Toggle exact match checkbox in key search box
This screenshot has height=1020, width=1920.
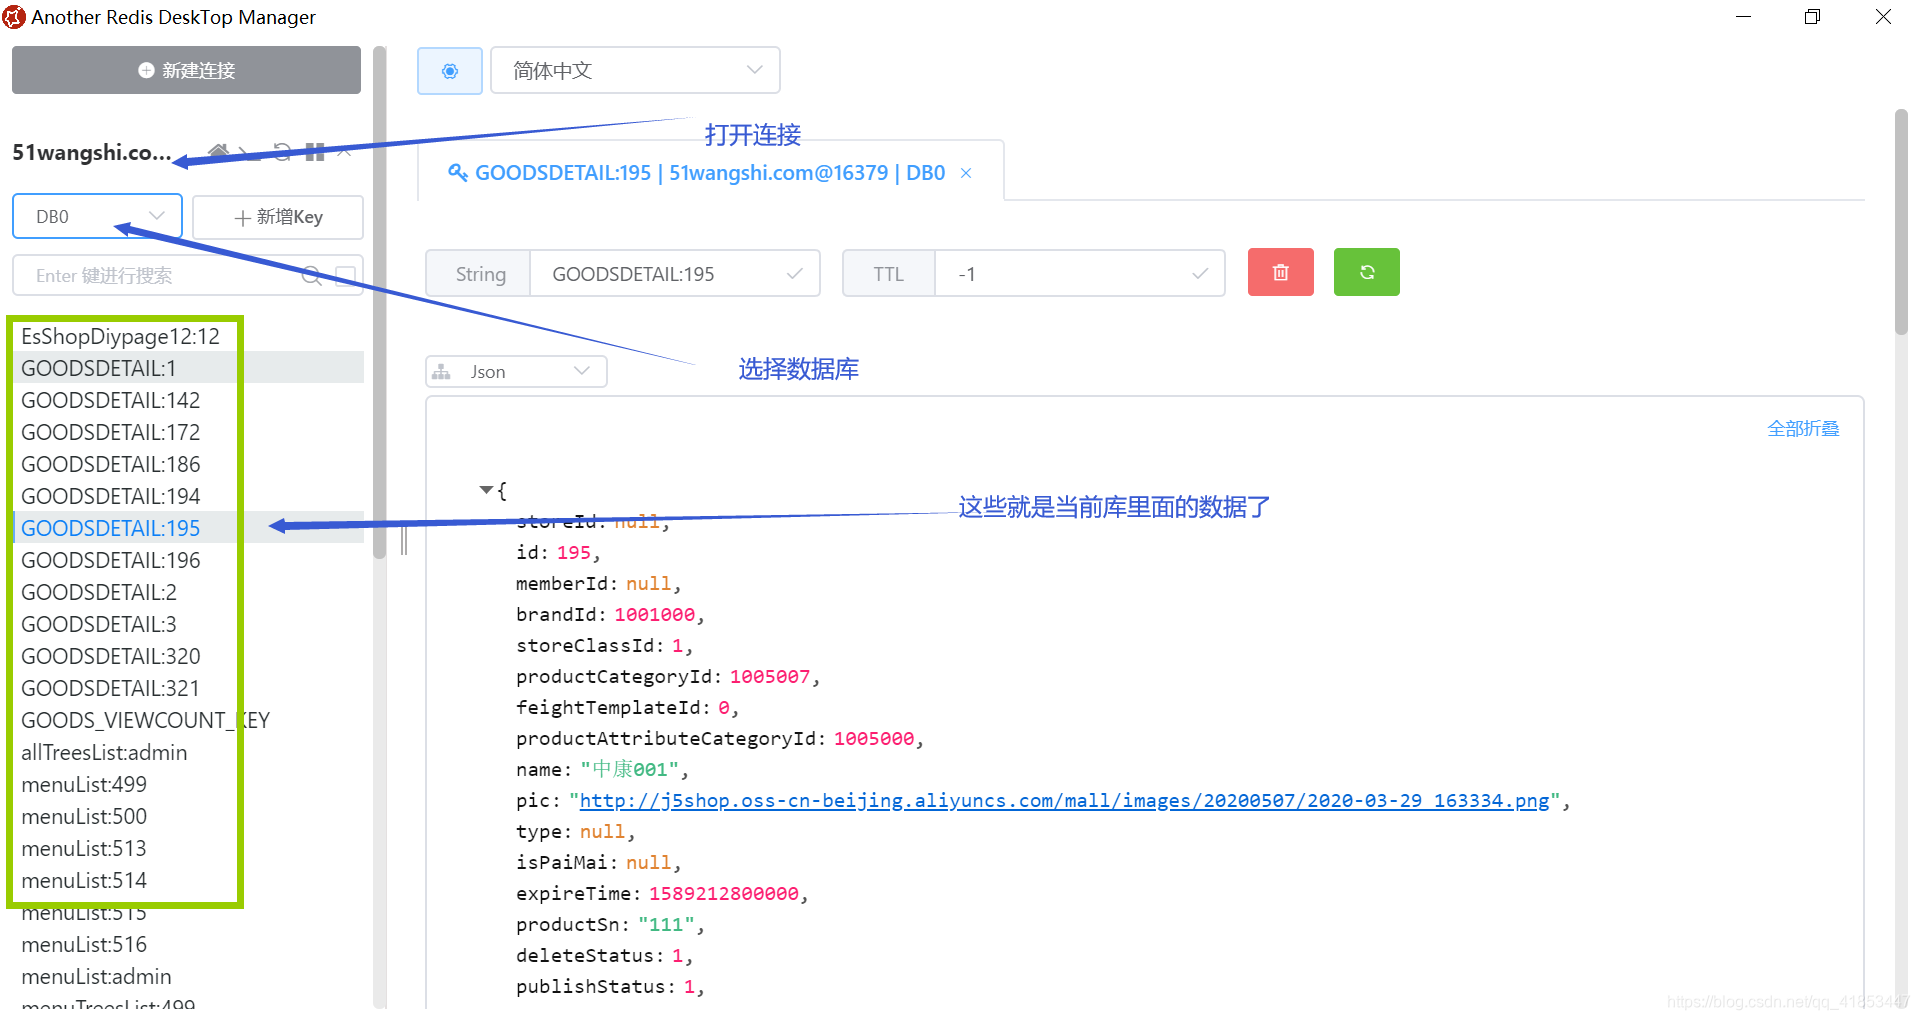point(346,276)
